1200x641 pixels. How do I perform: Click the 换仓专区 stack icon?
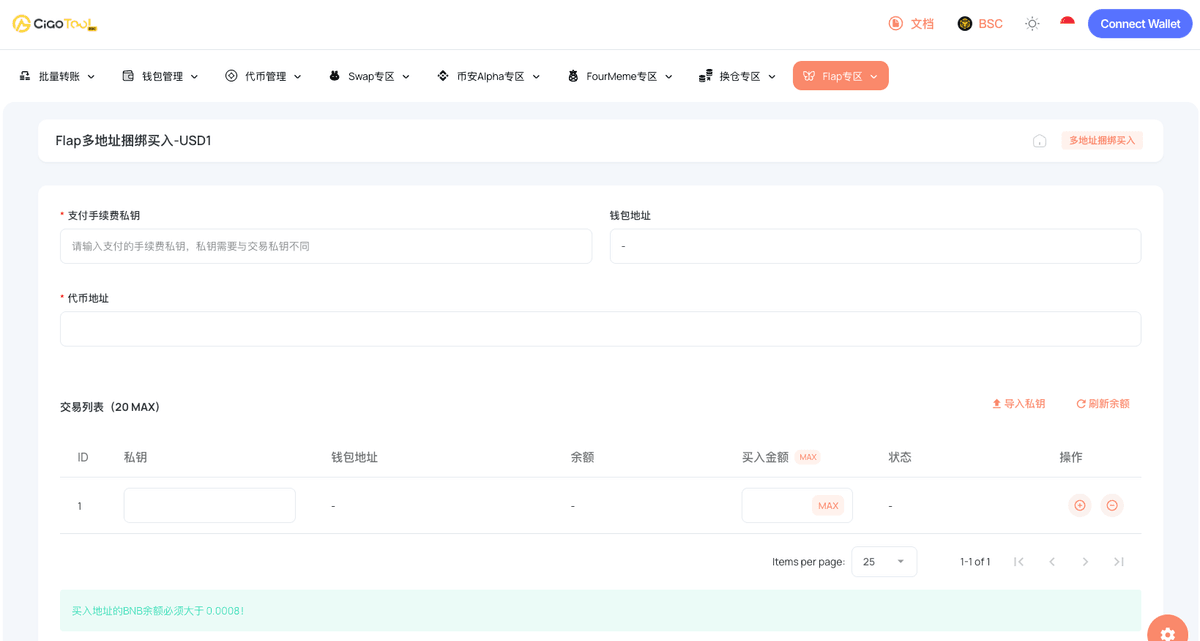click(705, 76)
